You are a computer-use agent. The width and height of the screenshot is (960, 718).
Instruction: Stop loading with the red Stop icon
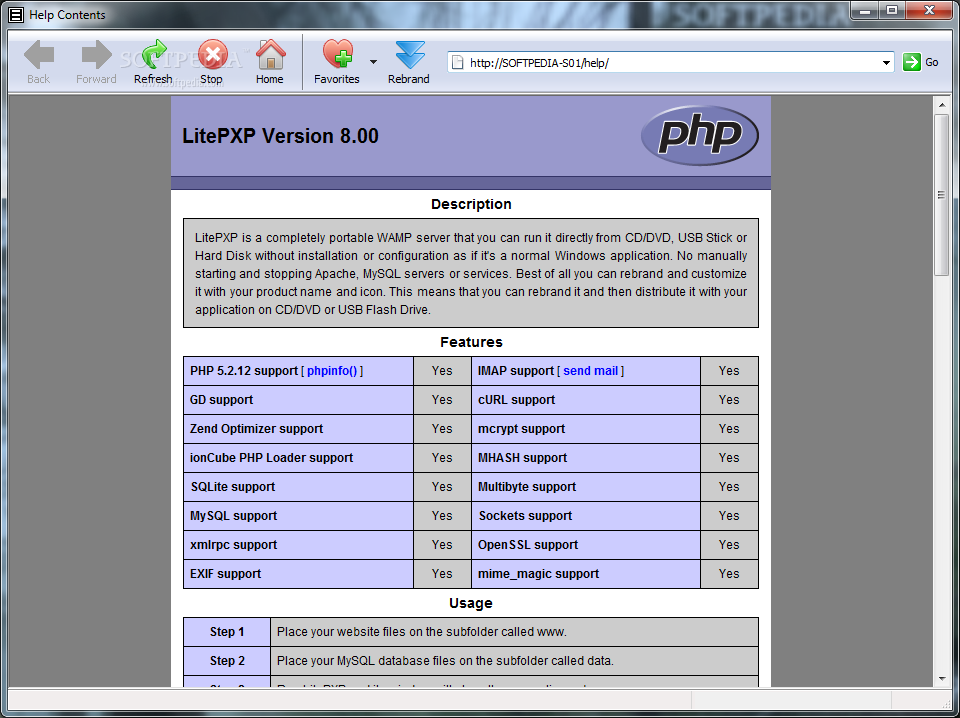point(212,55)
